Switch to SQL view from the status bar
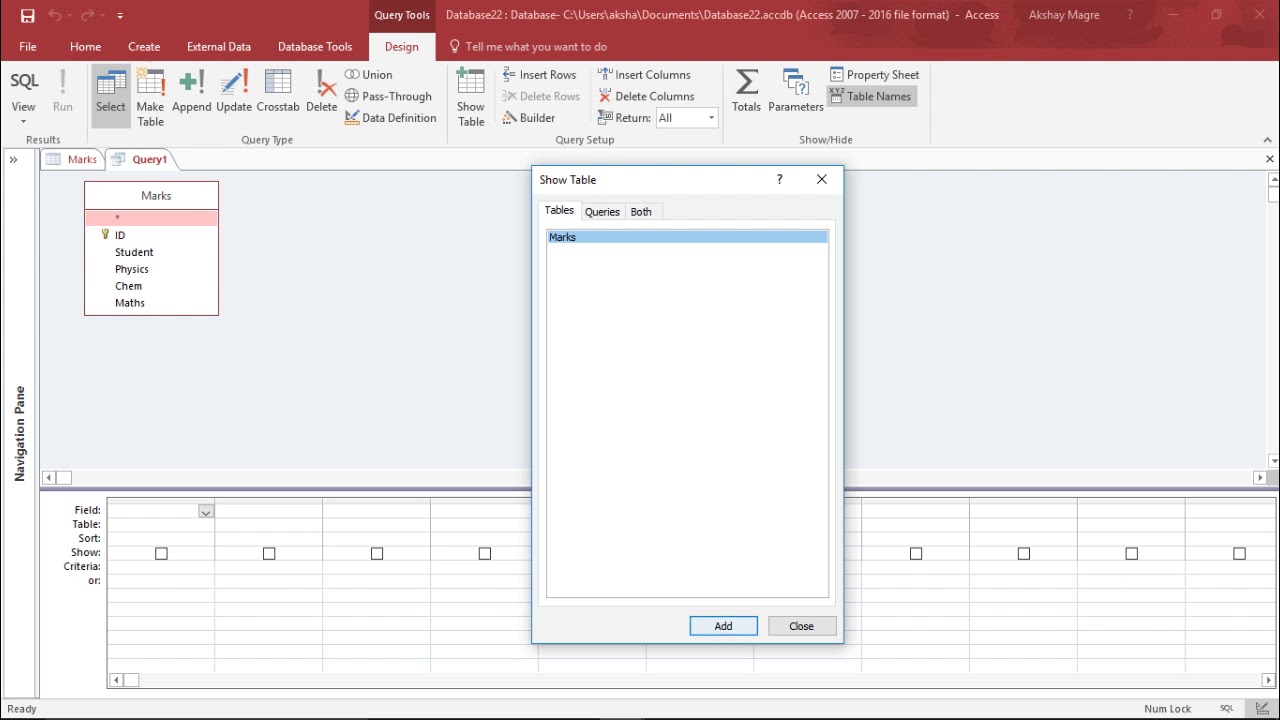The width and height of the screenshot is (1280, 720). tap(1226, 709)
